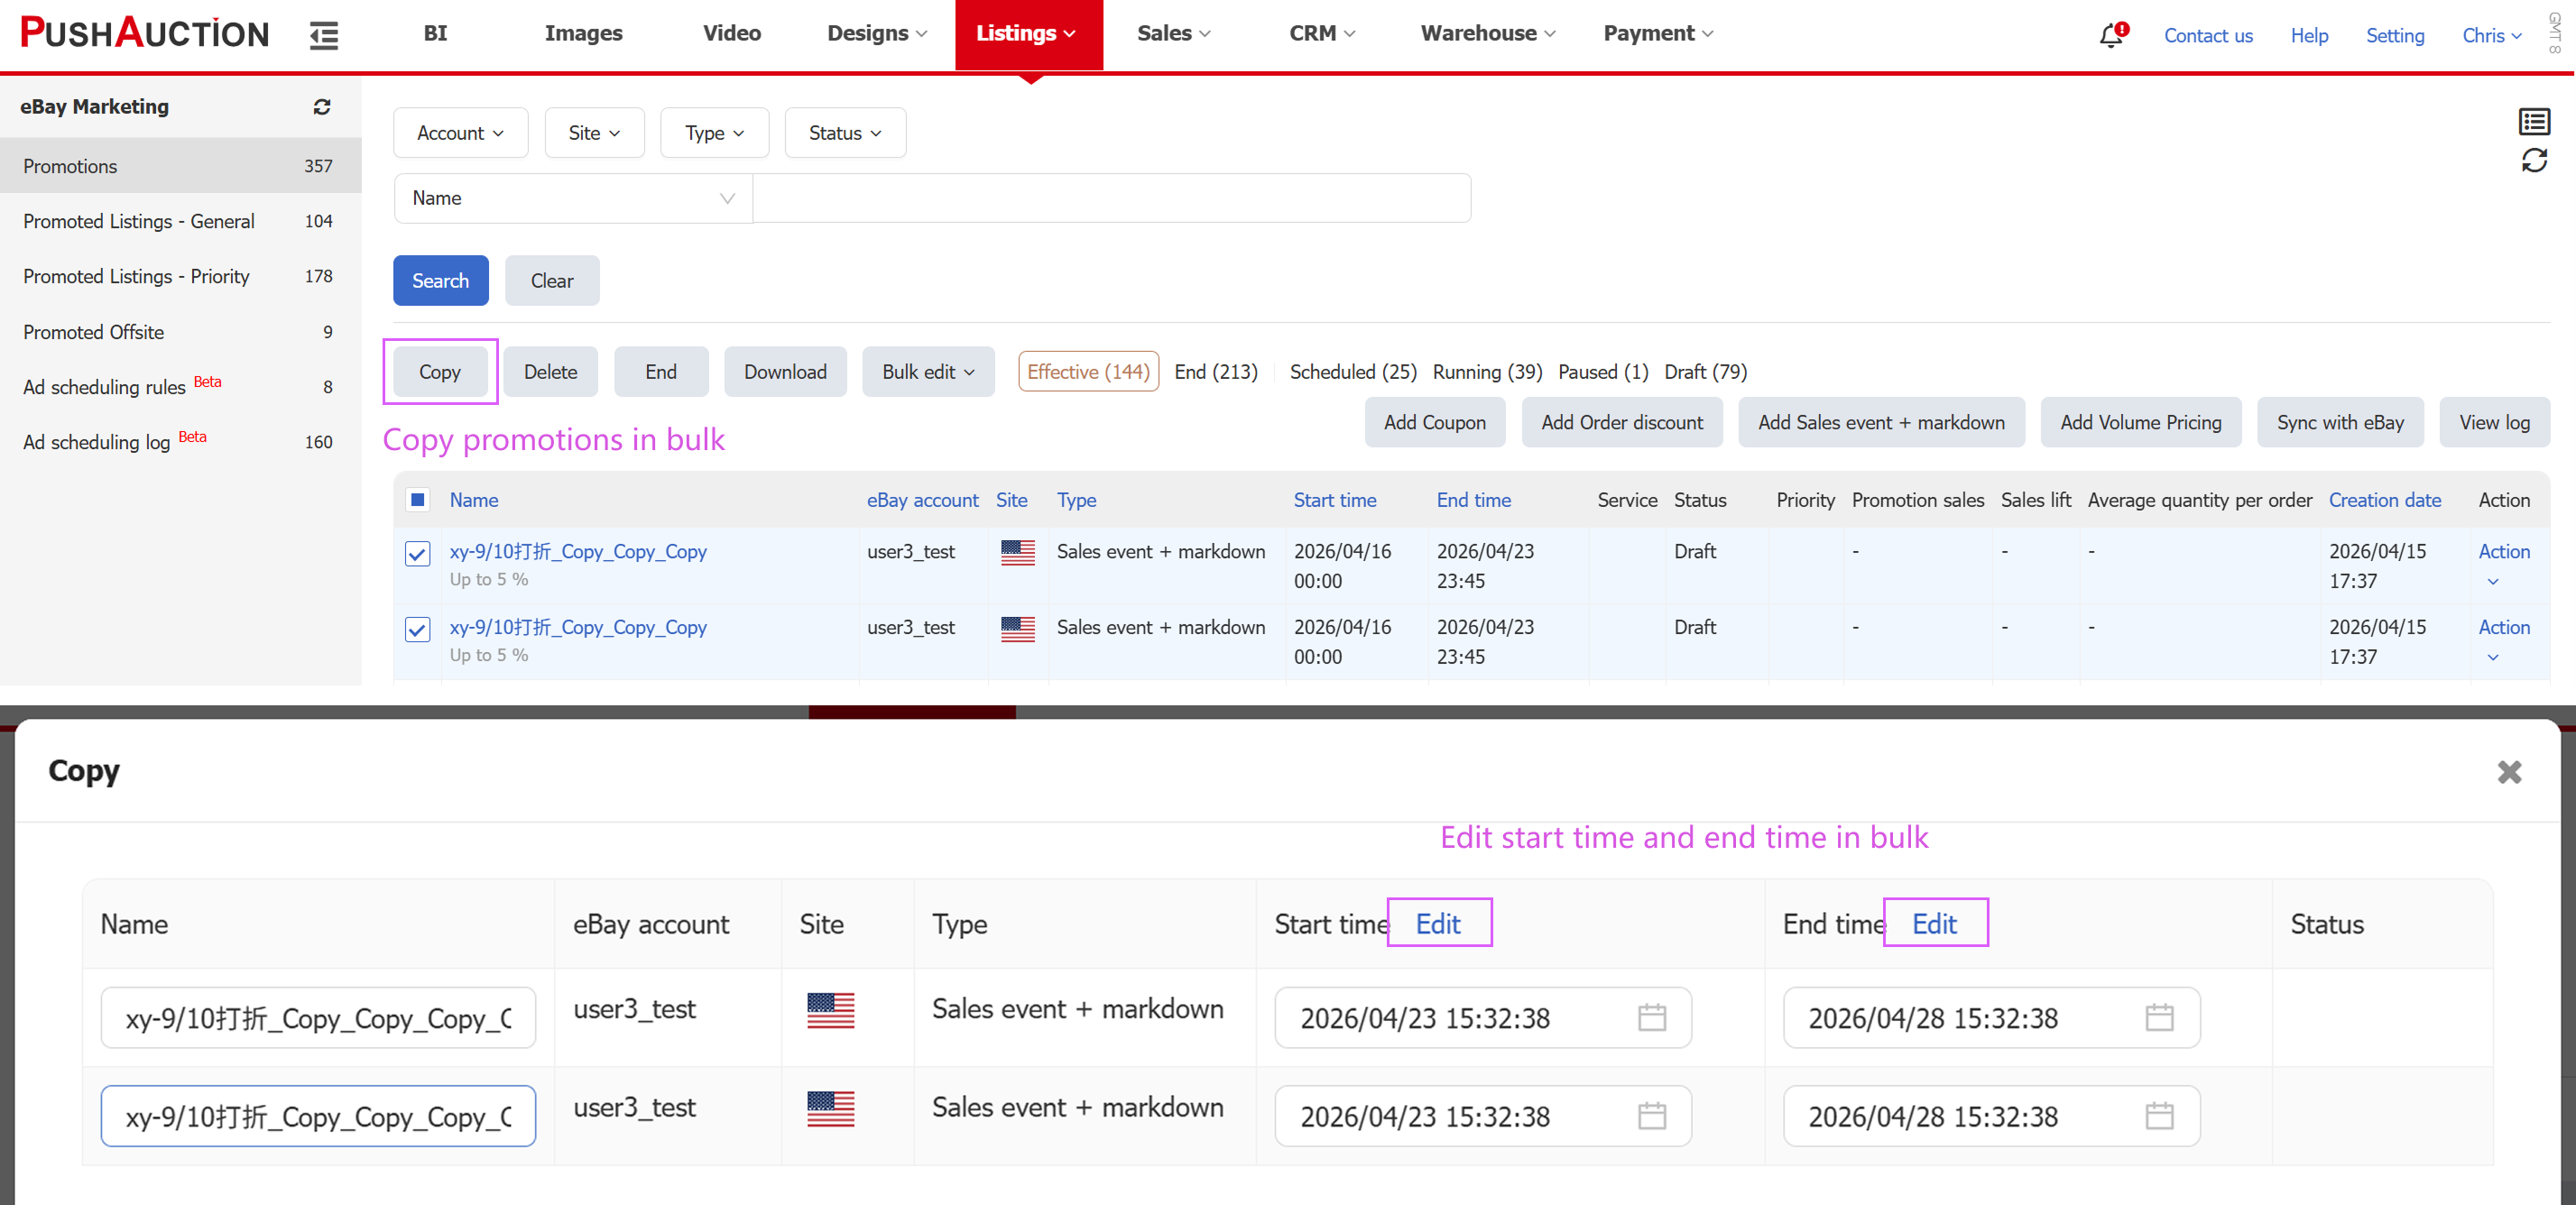Uncheck the second promotion row checkbox
Image resolution: width=2576 pixels, height=1205 pixels.
coord(418,629)
